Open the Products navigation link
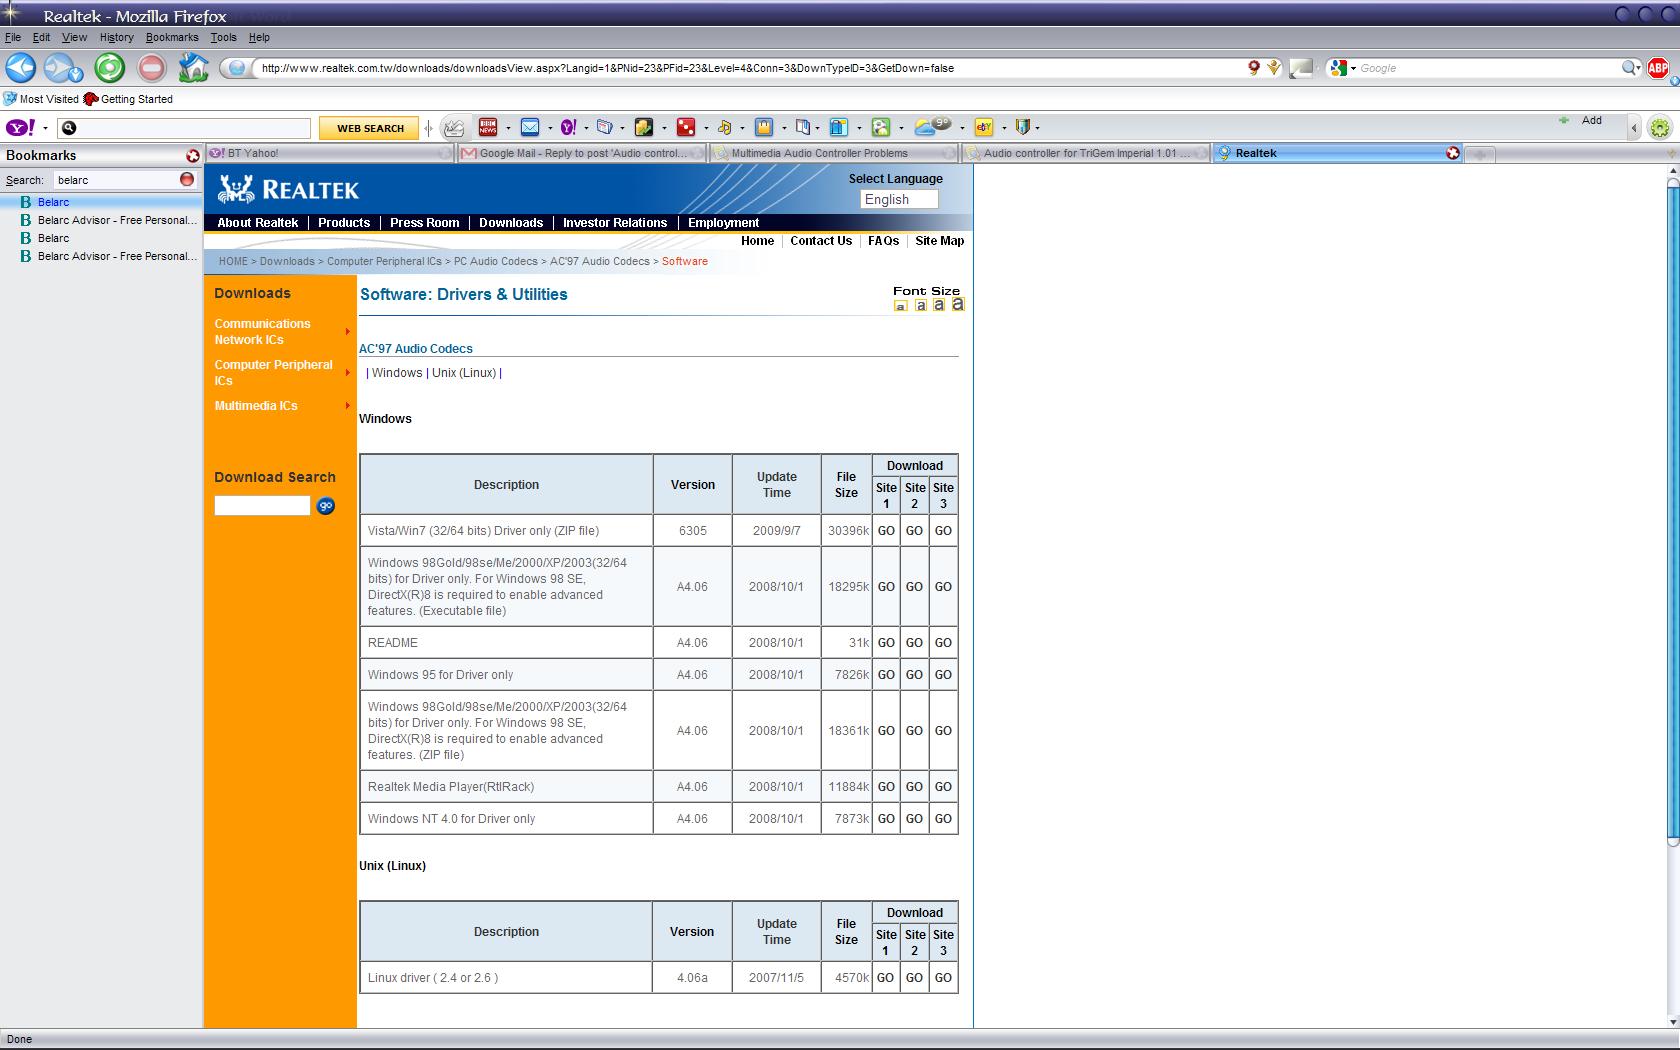The height and width of the screenshot is (1050, 1680). [344, 223]
